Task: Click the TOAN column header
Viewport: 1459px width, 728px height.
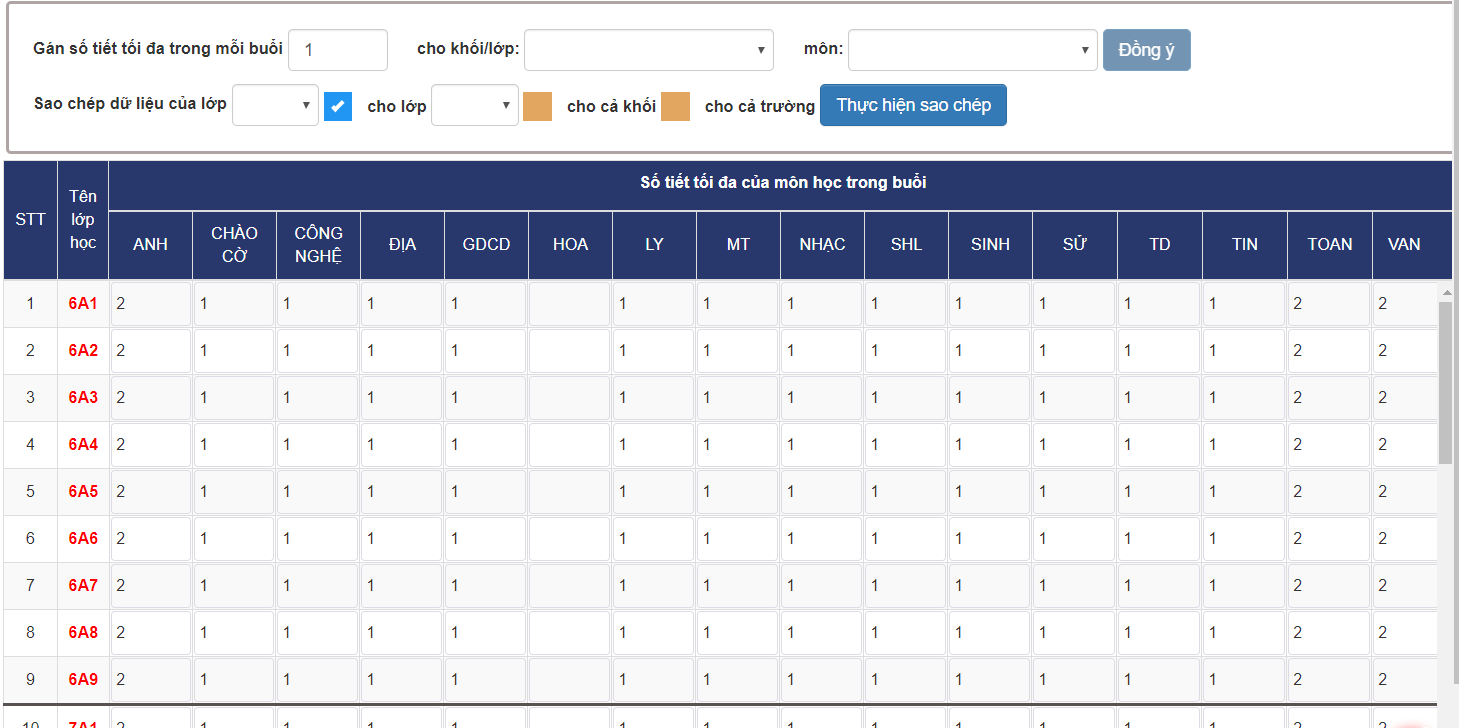Action: click(x=1329, y=245)
